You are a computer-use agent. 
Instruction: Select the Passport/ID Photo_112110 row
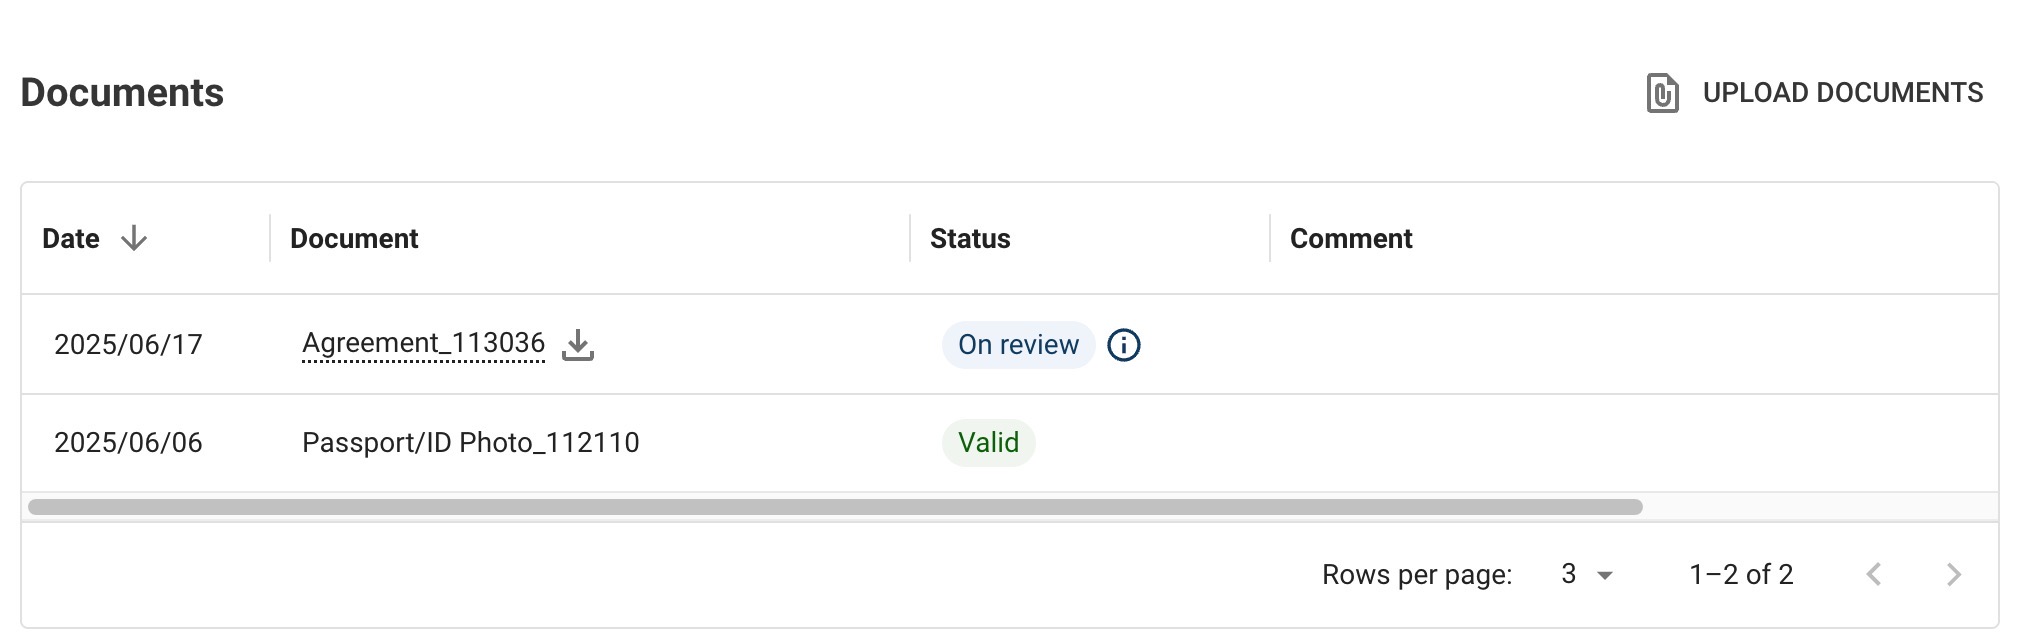(470, 443)
